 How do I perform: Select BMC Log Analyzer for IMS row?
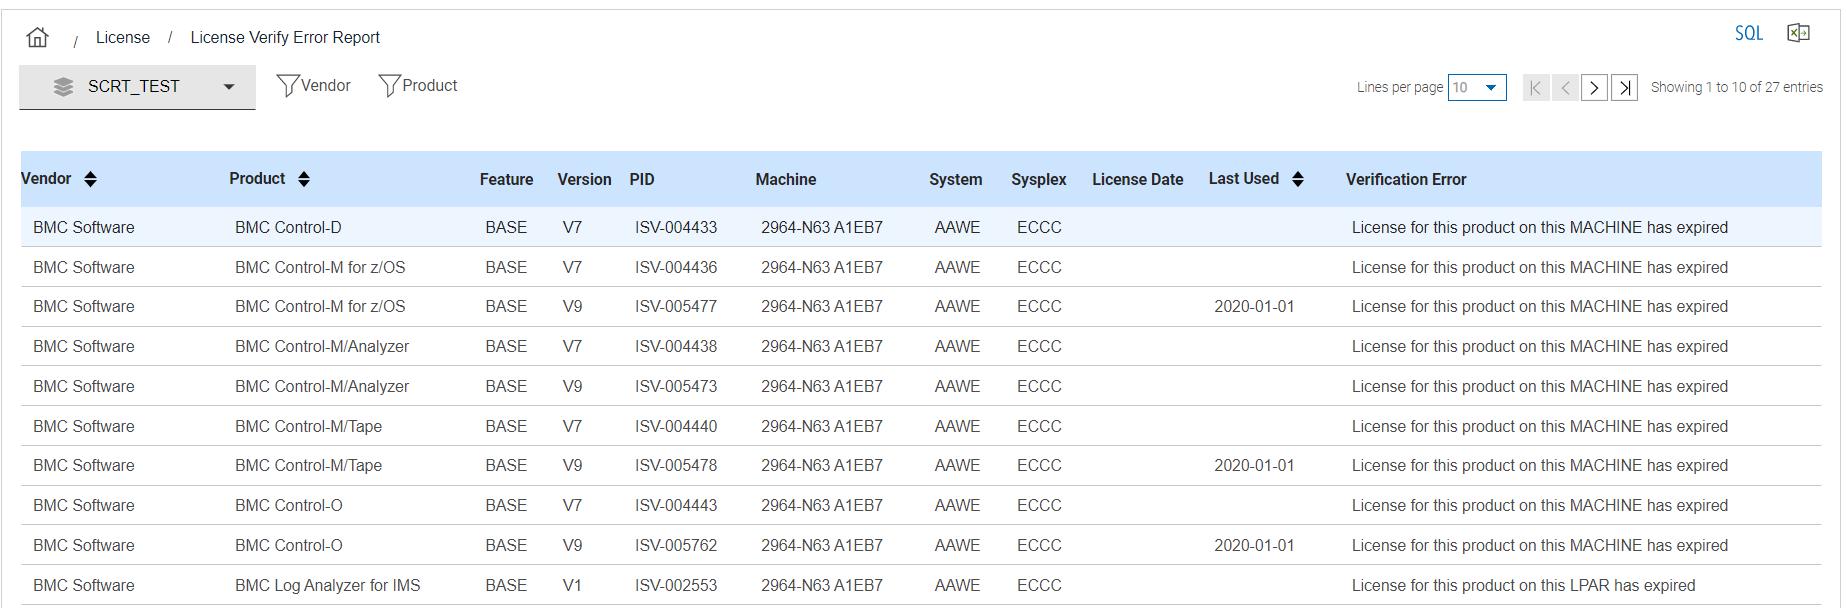tap(327, 586)
